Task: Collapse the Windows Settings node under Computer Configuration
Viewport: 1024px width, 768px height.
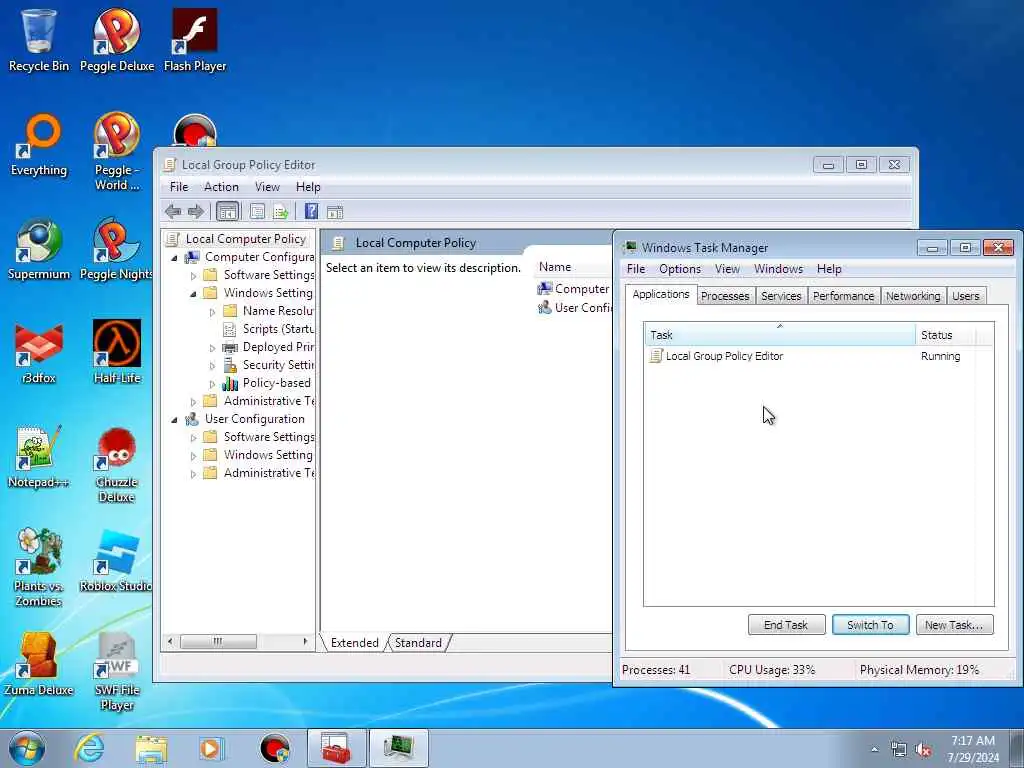Action: 193,294
